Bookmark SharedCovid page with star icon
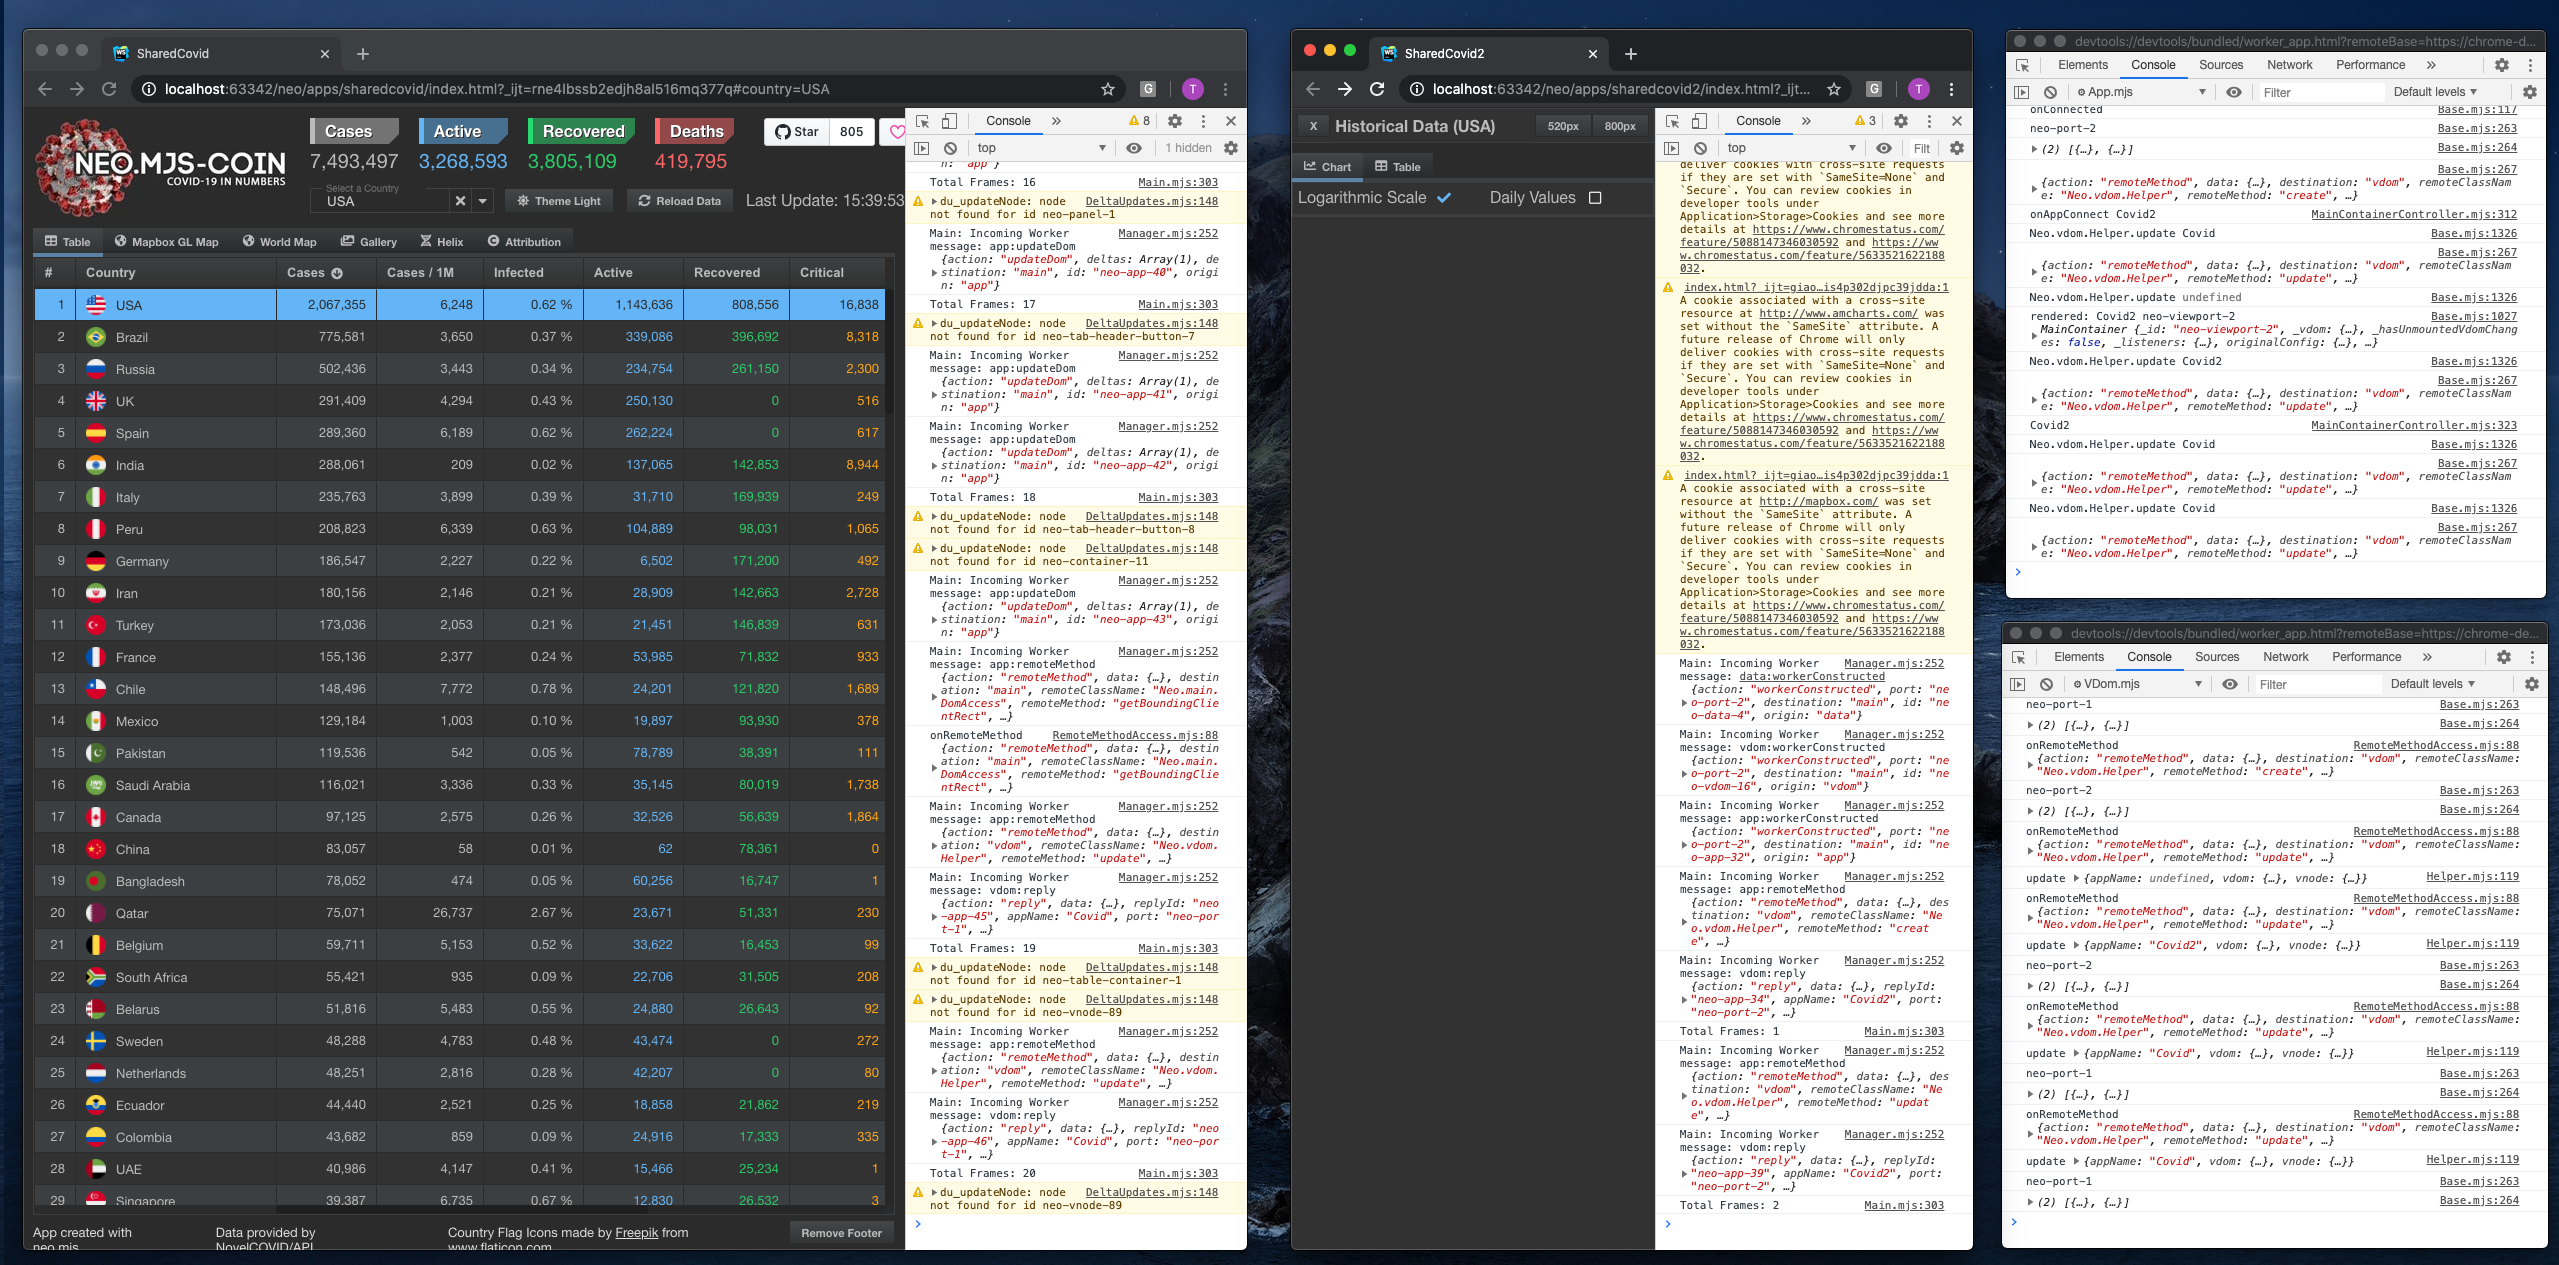 (x=1107, y=89)
